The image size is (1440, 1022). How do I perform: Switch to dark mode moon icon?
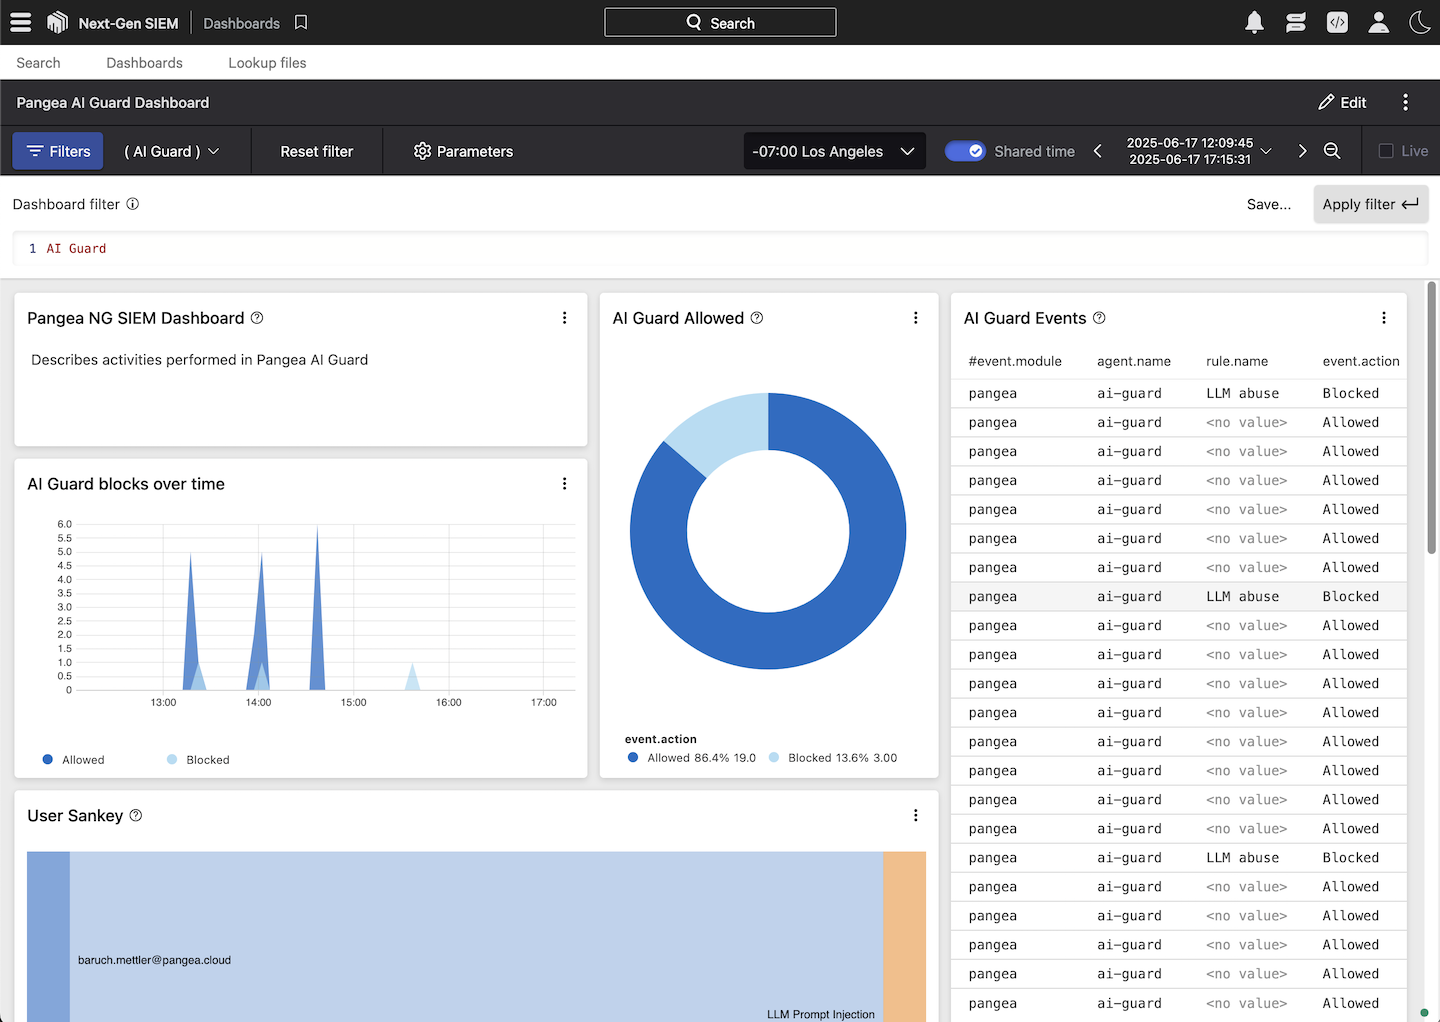(1420, 22)
